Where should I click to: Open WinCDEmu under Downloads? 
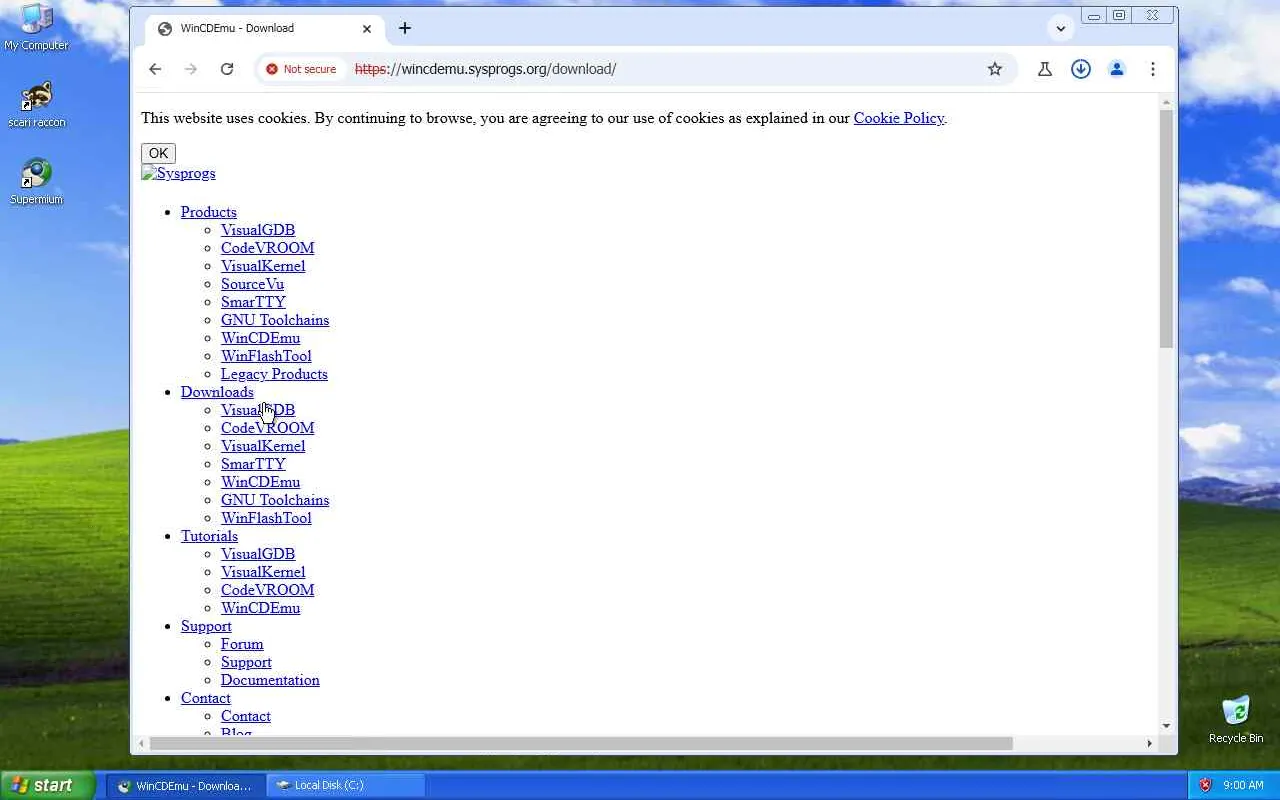[260, 482]
